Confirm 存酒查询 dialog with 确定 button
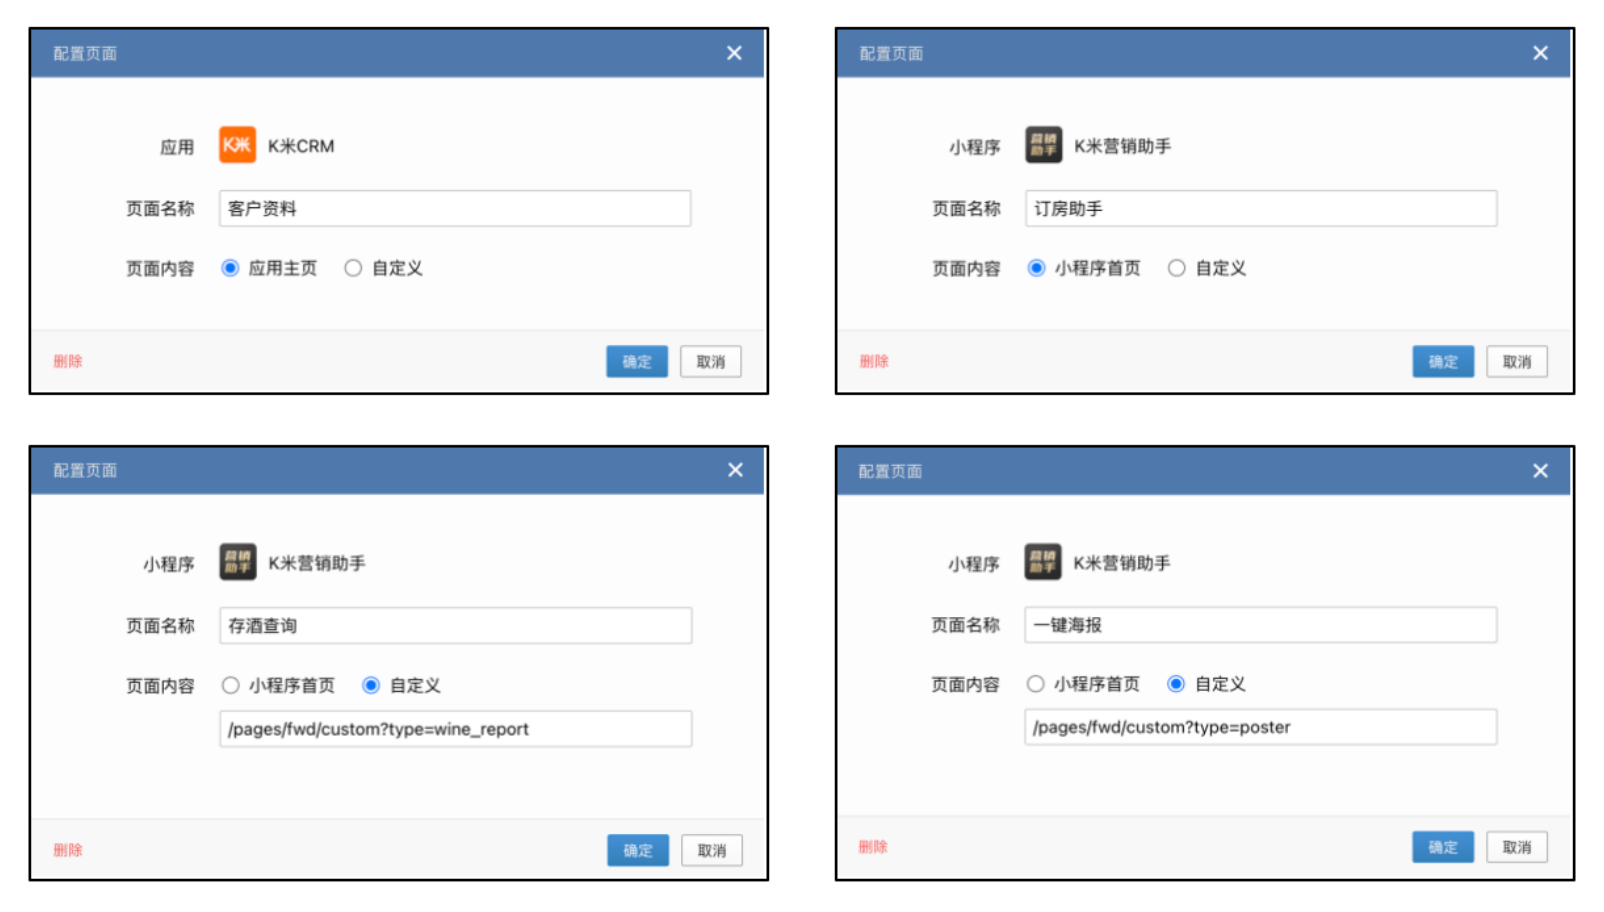The height and width of the screenshot is (912, 1604). pos(637,850)
